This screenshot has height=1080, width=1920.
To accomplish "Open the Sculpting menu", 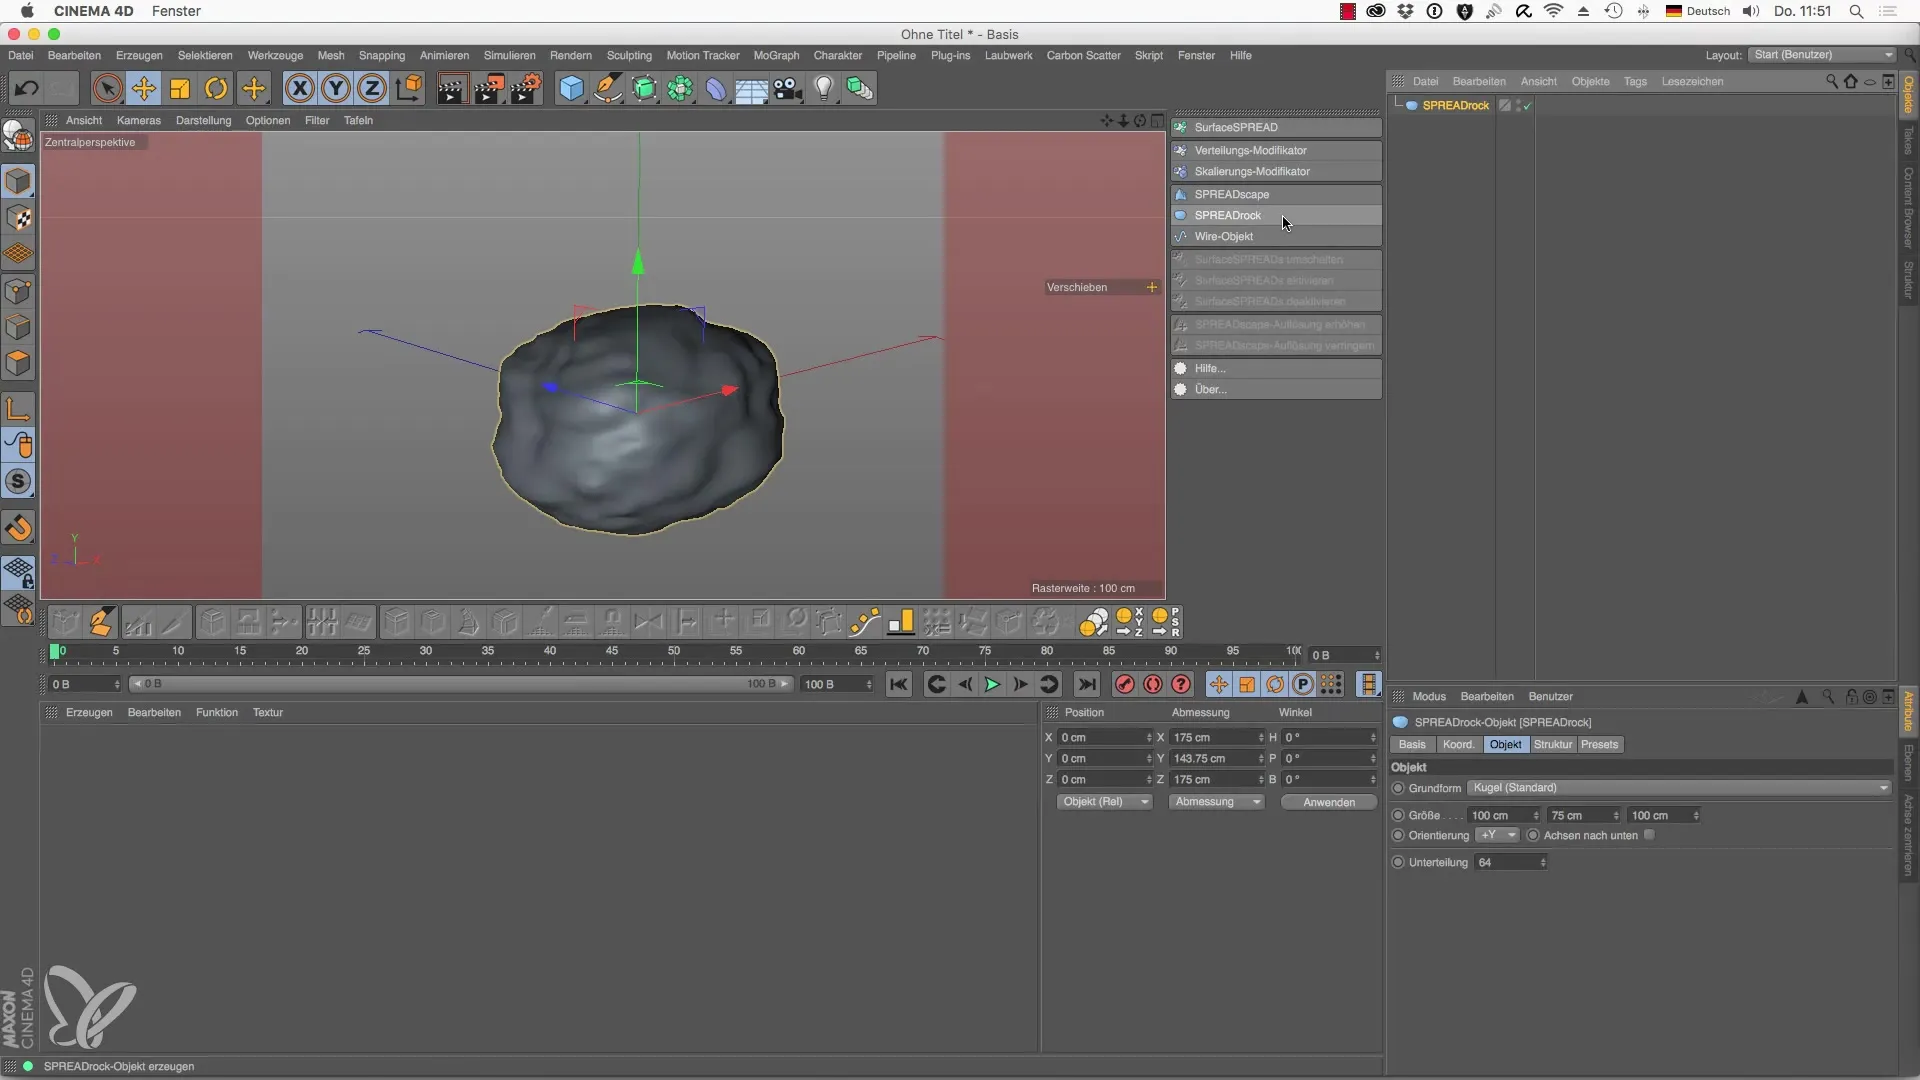I will pyautogui.click(x=629, y=56).
